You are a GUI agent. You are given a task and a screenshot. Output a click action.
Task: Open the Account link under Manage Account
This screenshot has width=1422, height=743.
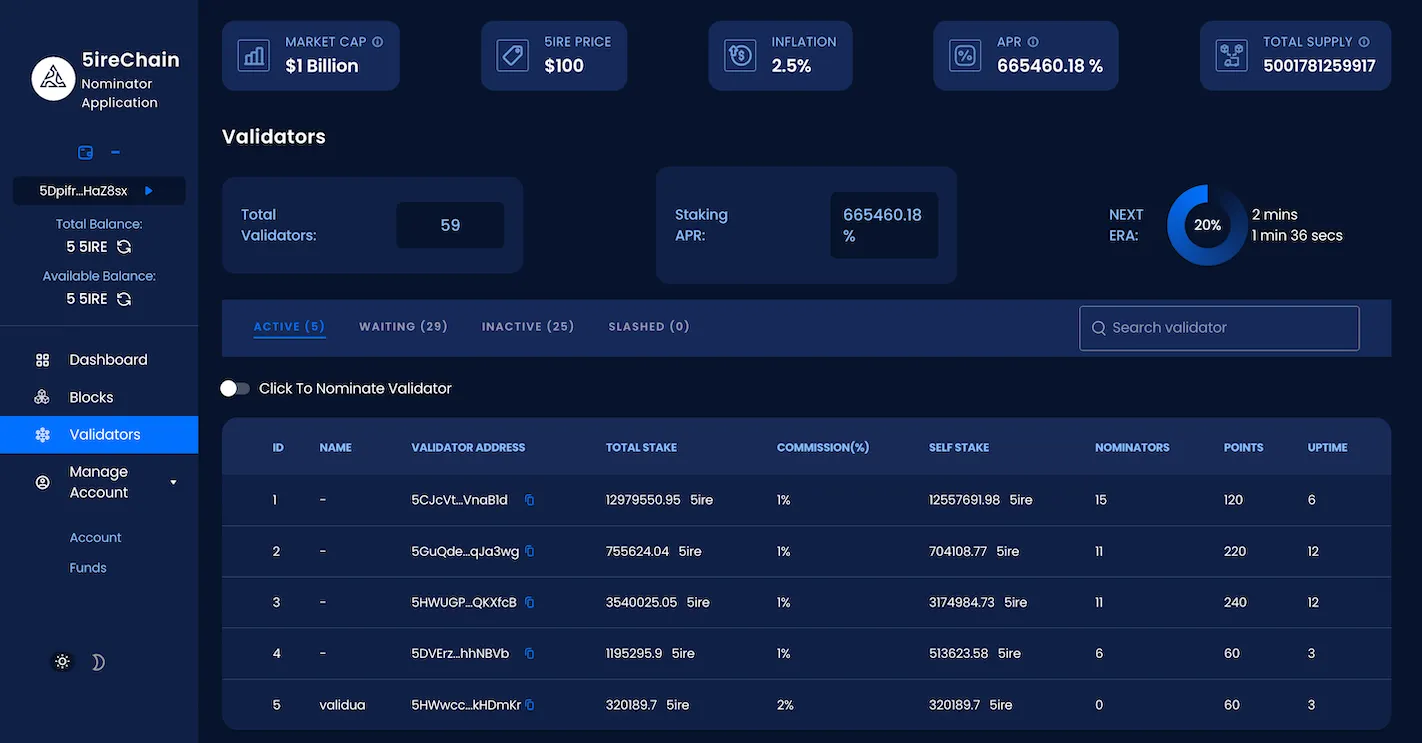click(x=95, y=538)
